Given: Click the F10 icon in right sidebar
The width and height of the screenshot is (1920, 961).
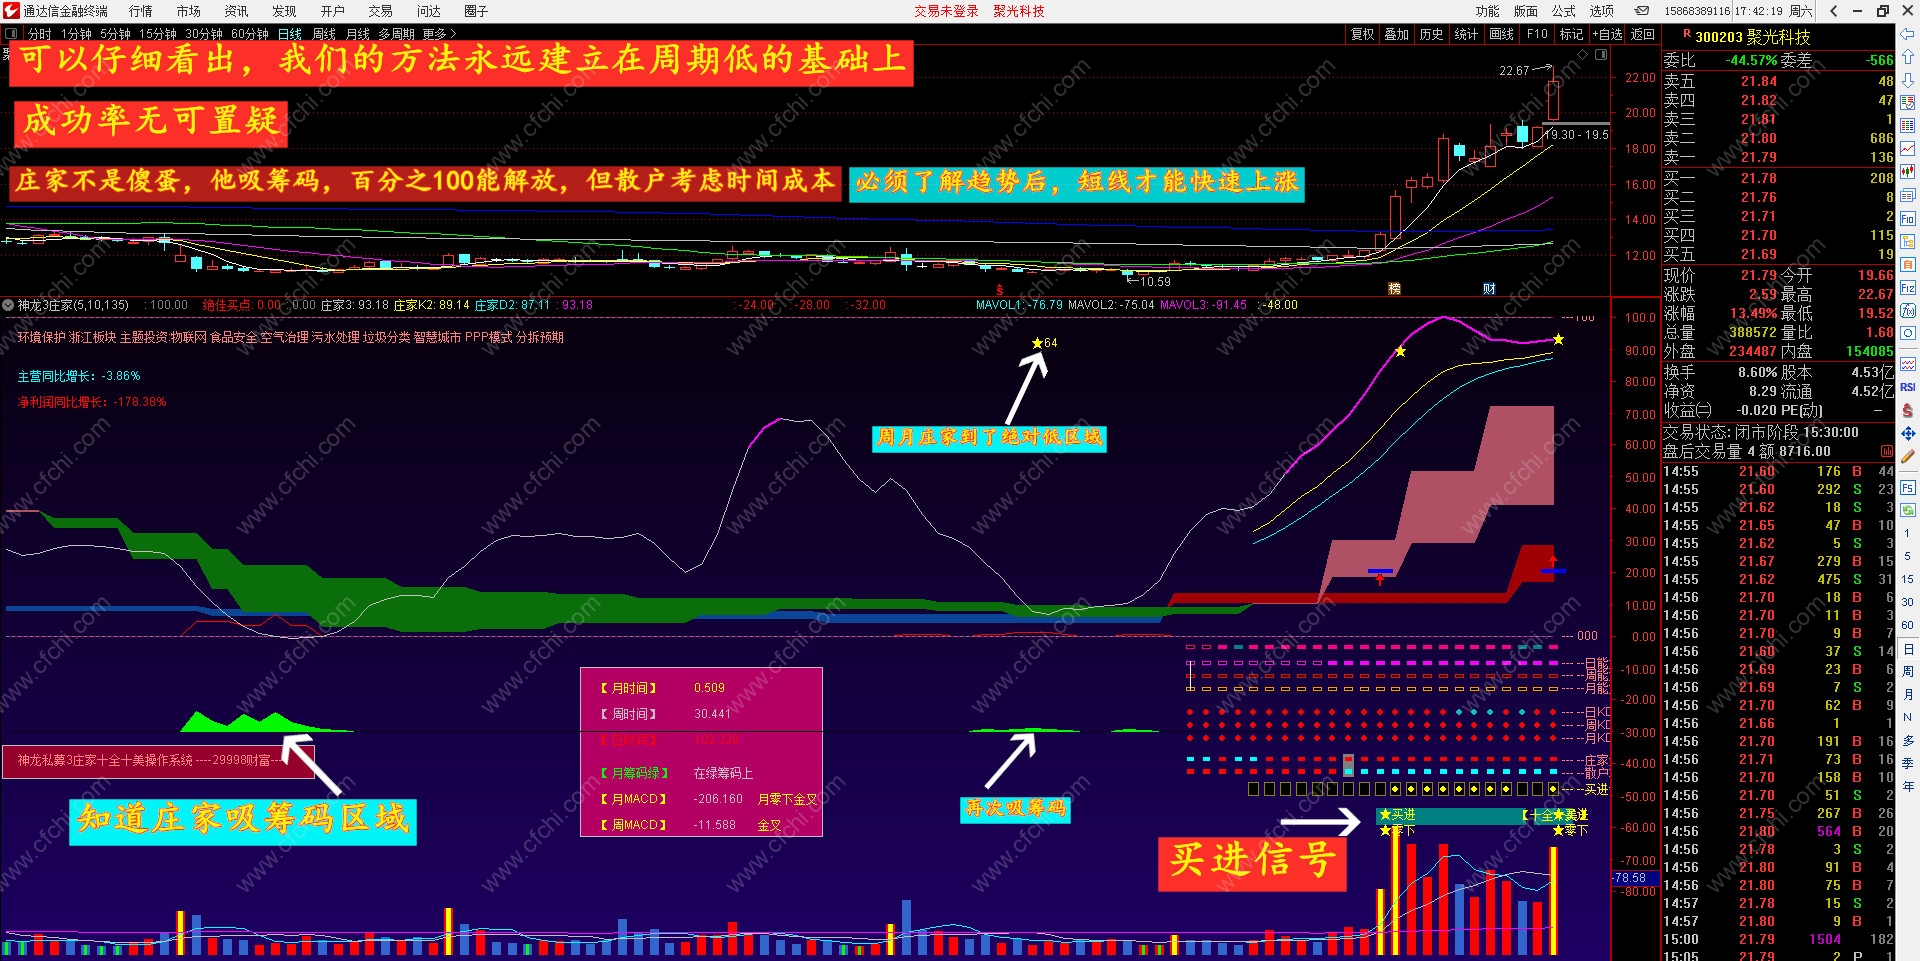Looking at the screenshot, I should [x=1908, y=219].
